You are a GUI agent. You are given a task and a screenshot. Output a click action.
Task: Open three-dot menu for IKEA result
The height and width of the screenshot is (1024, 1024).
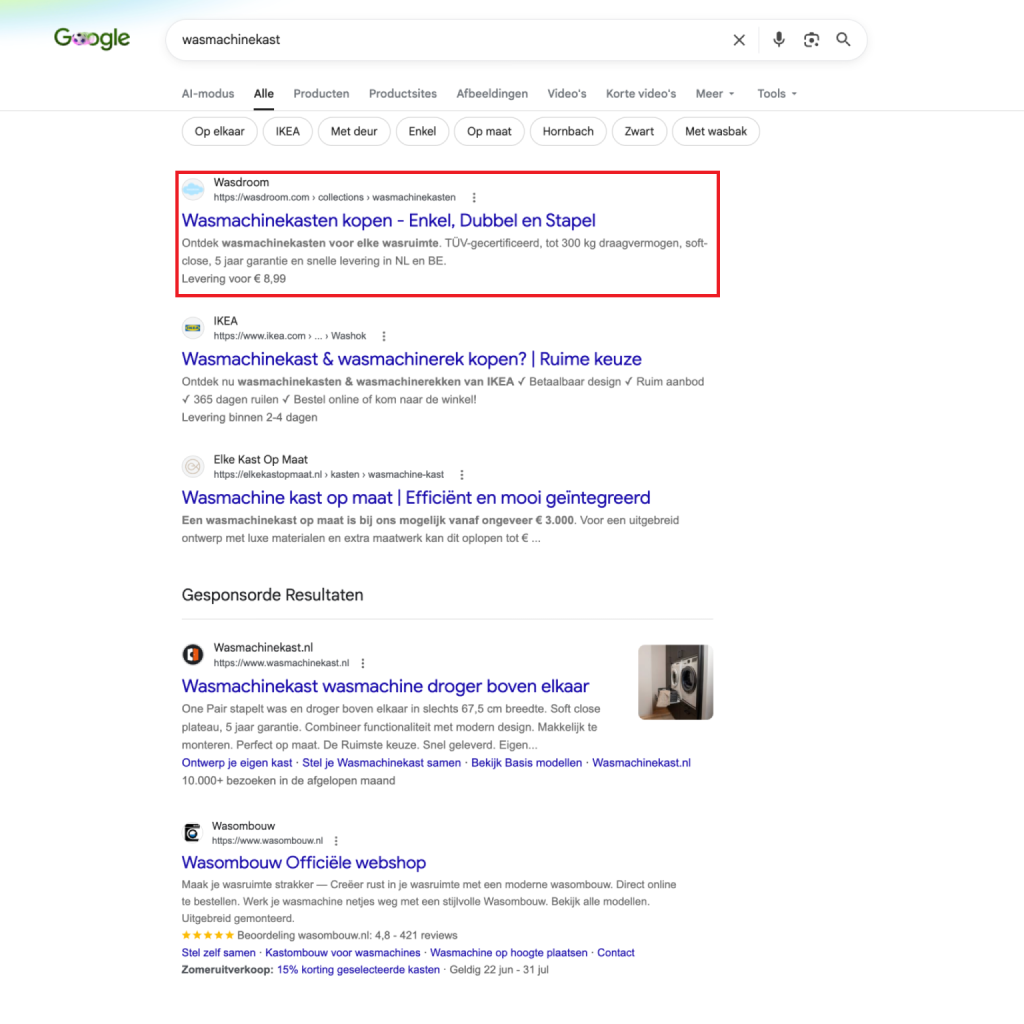pos(384,336)
